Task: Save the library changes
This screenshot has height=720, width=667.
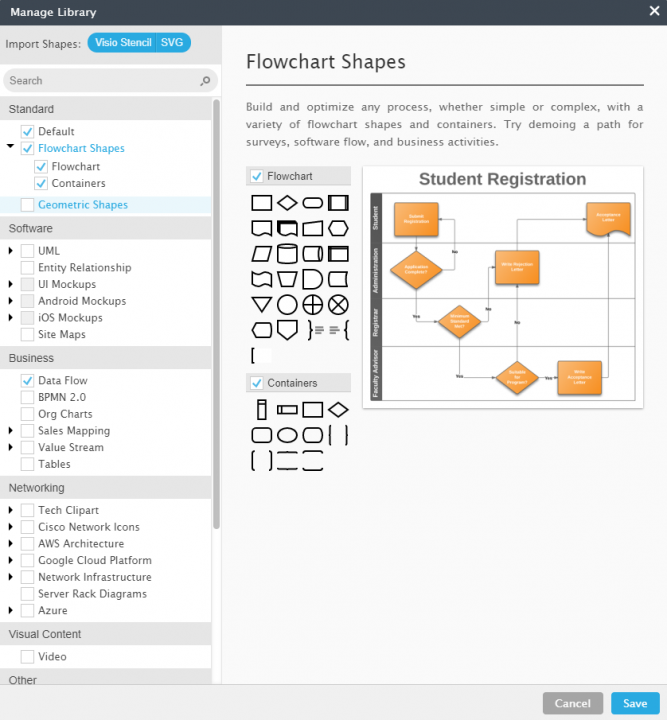Action: click(635, 703)
